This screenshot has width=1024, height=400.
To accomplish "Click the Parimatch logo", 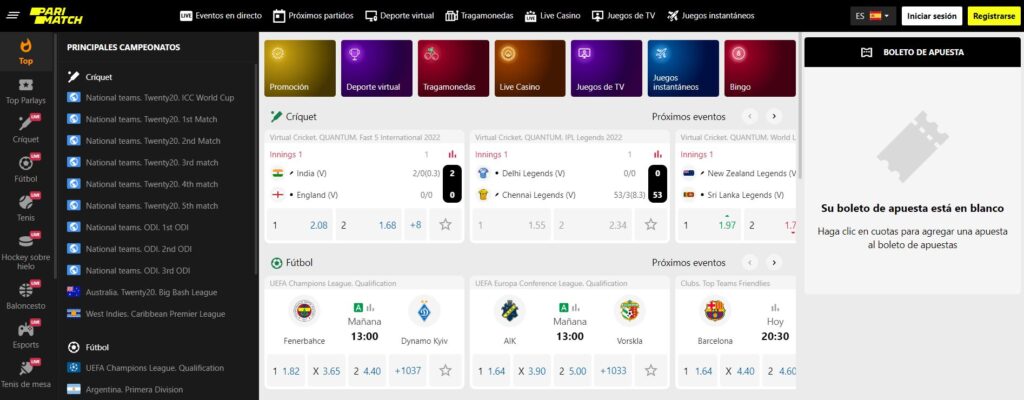I will (x=56, y=16).
